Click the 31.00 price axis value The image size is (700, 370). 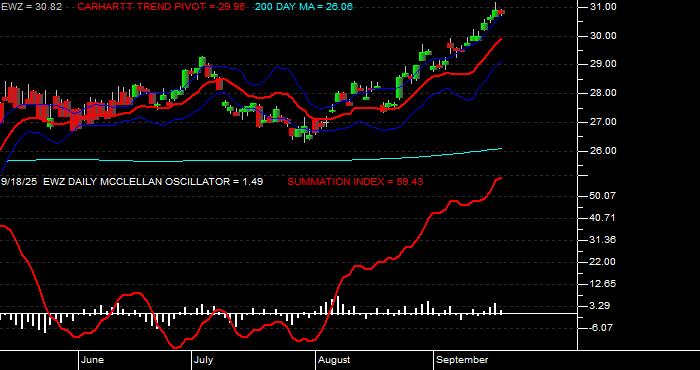tap(604, 7)
